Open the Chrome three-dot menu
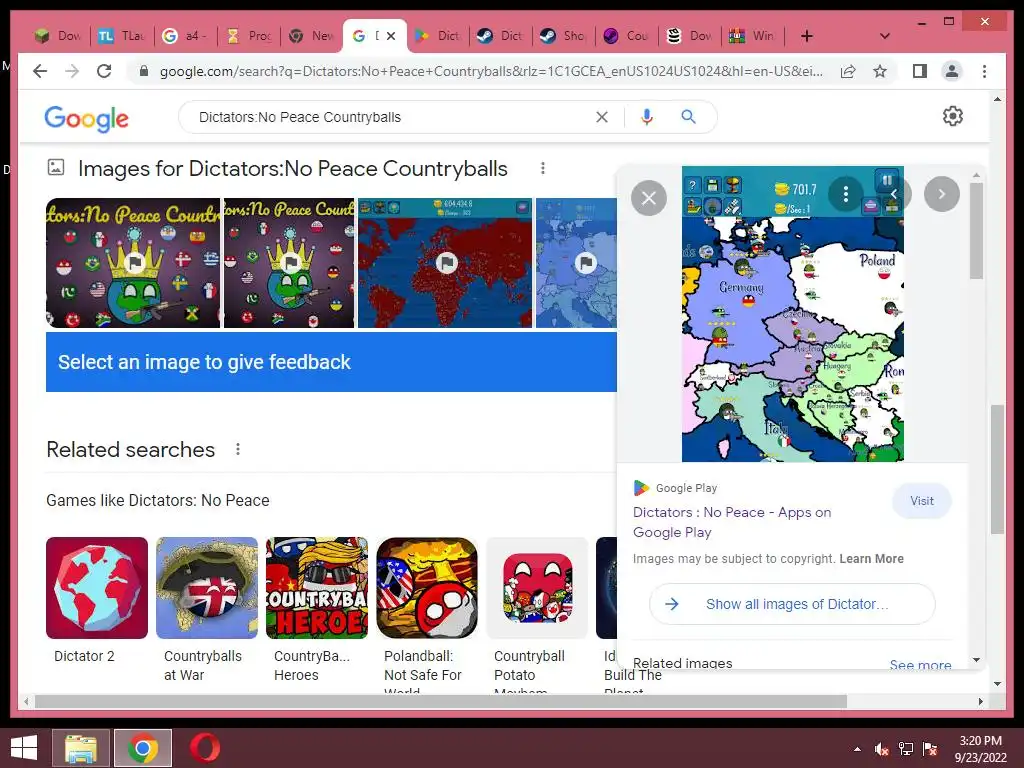This screenshot has height=768, width=1024. point(984,71)
